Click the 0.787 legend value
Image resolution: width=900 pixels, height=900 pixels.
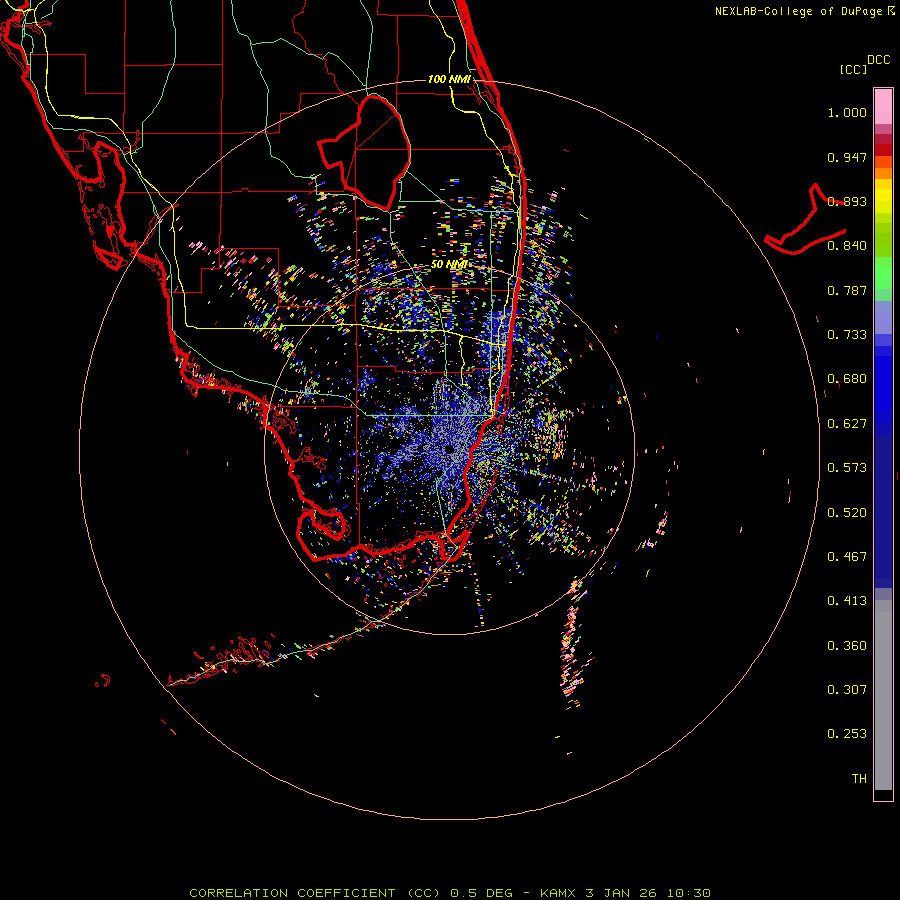click(x=847, y=290)
